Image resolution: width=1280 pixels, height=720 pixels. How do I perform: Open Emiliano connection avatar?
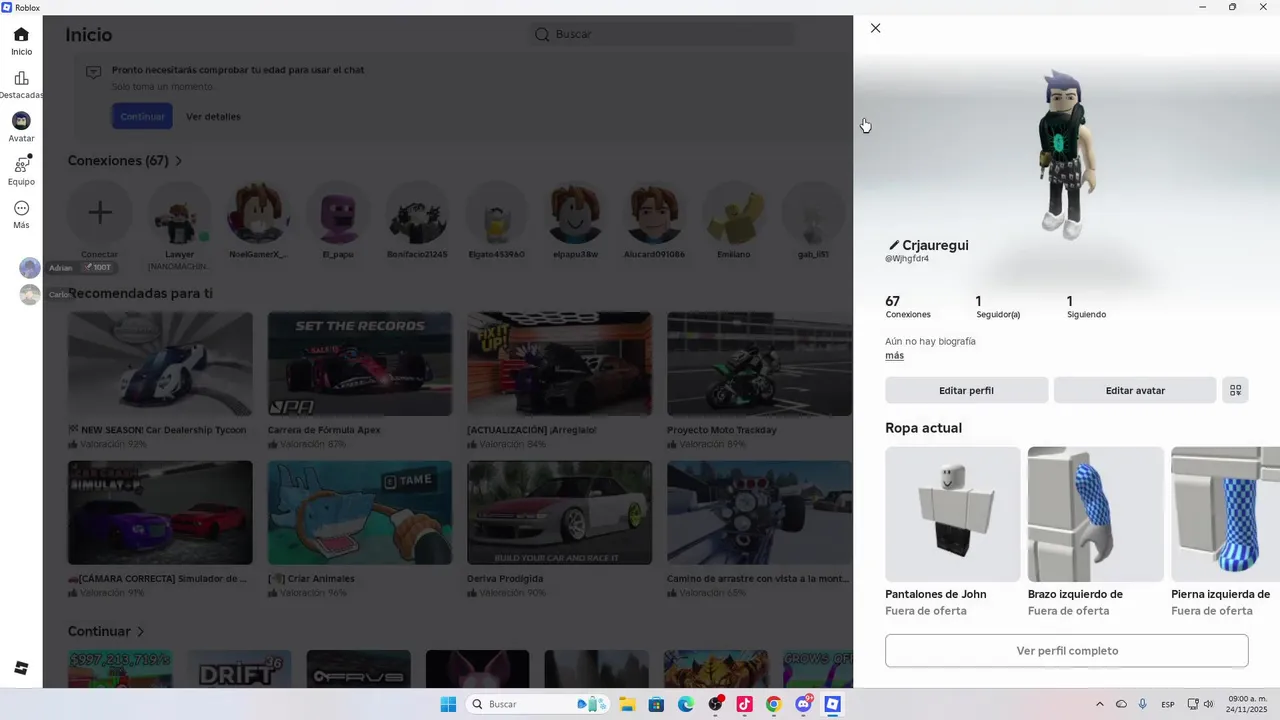click(x=733, y=212)
